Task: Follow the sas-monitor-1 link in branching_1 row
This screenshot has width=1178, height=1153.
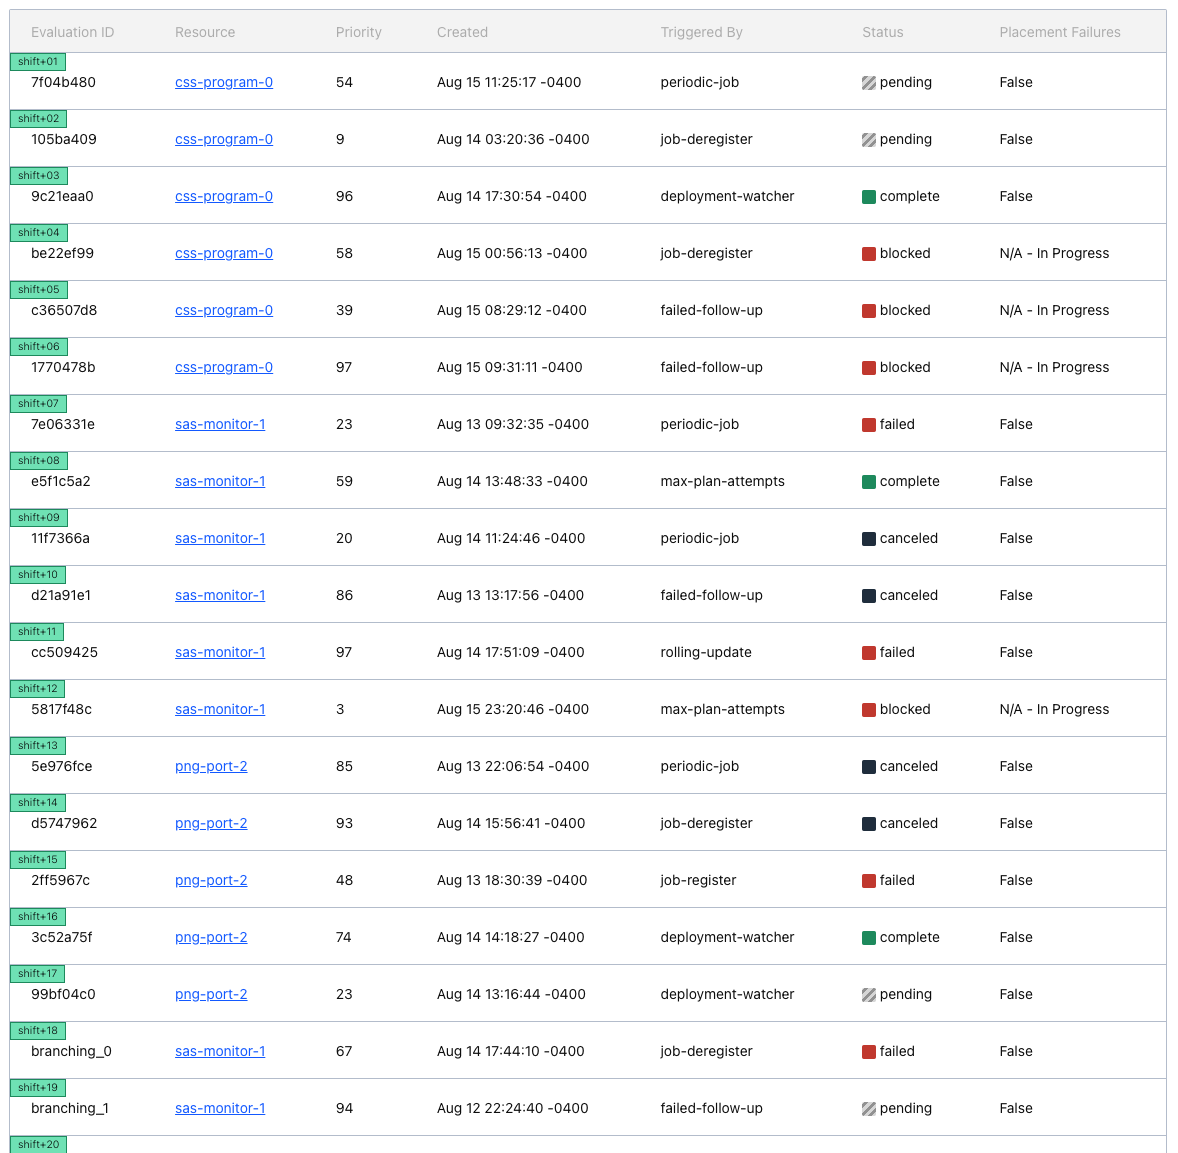Action: (219, 1109)
